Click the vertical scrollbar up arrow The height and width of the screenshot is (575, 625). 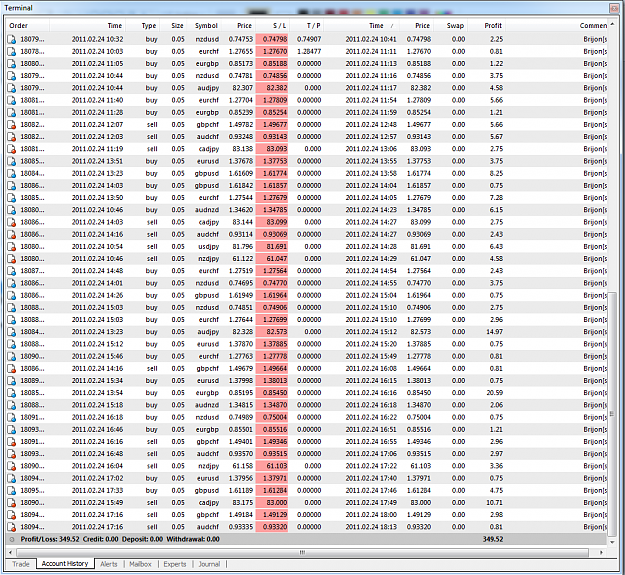click(613, 25)
